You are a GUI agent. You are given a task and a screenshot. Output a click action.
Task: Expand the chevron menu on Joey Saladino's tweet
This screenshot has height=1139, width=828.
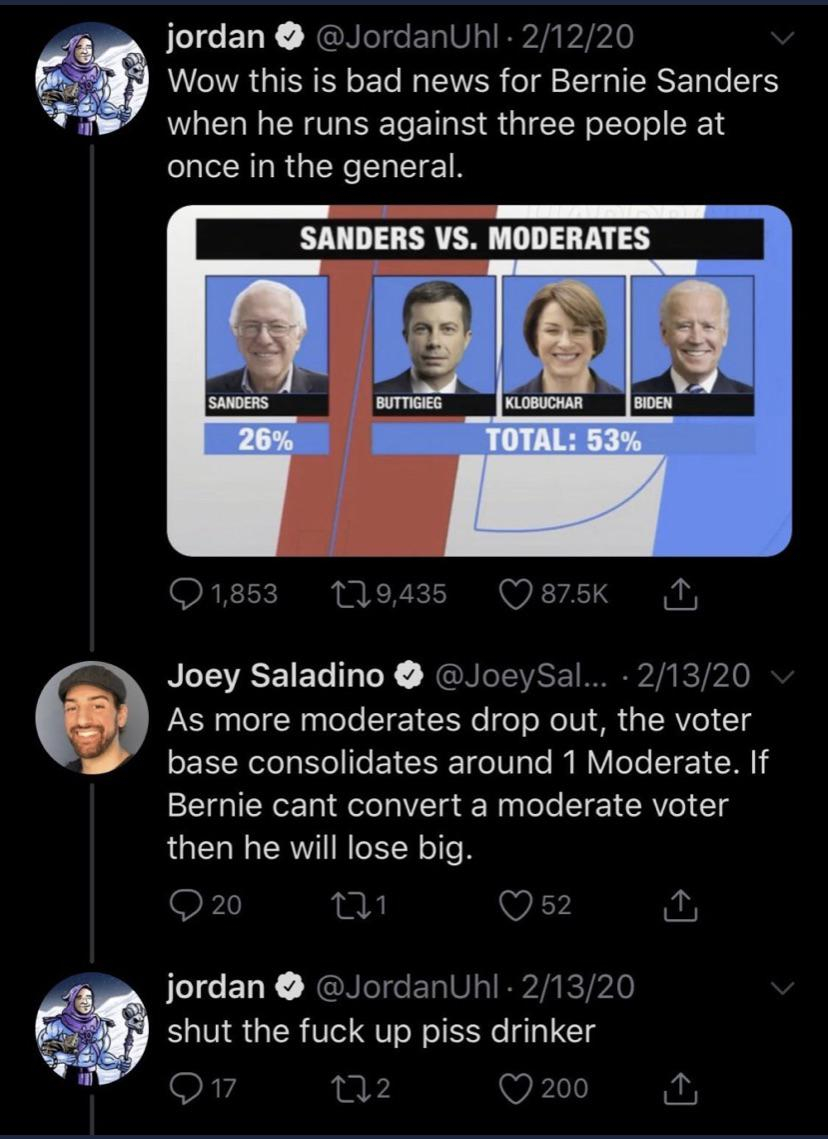pyautogui.click(x=783, y=678)
